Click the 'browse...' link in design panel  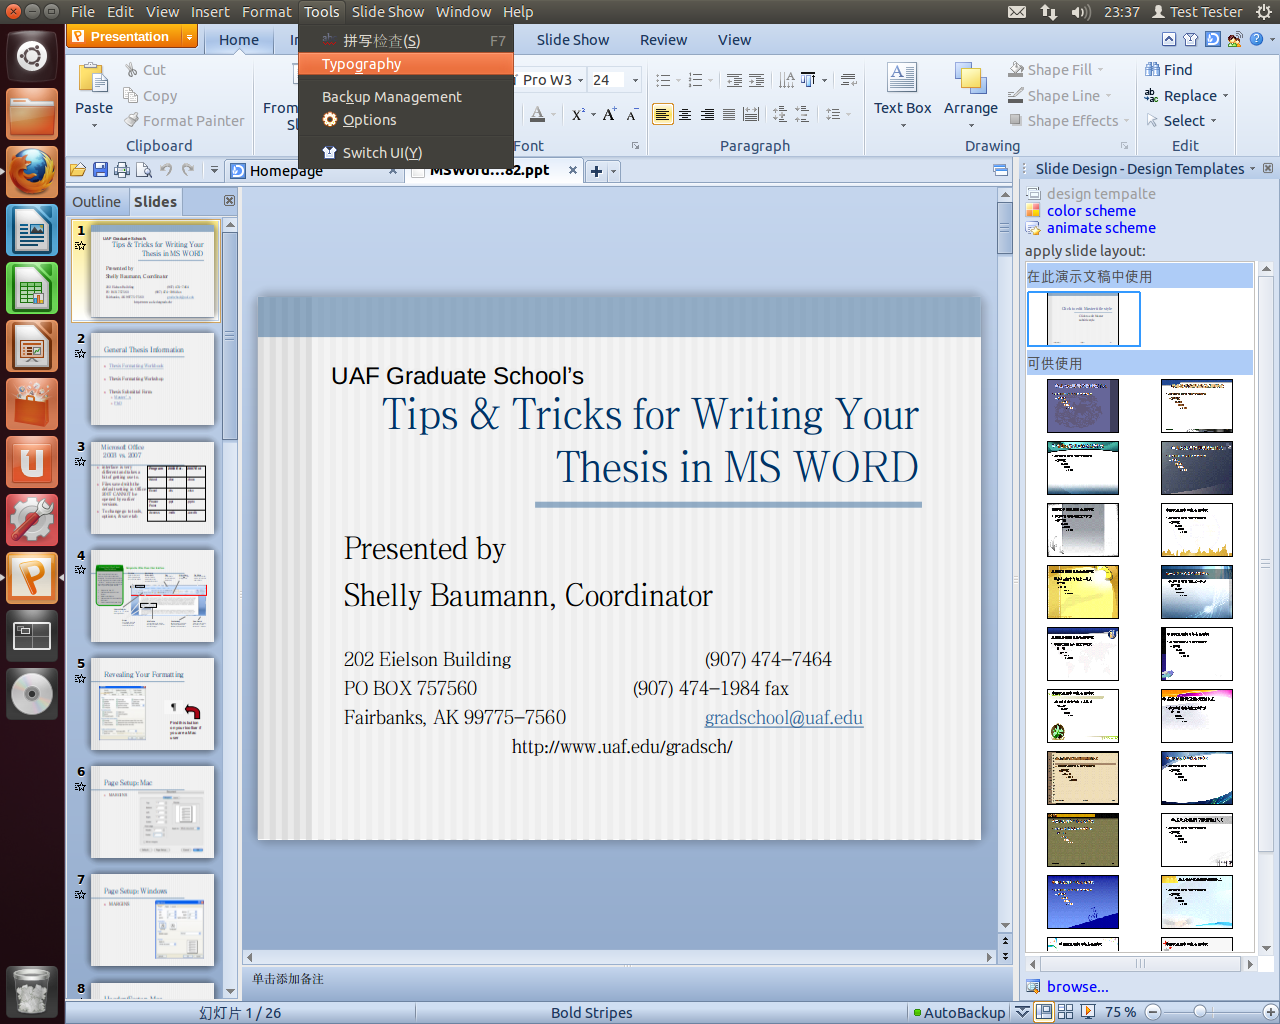[x=1077, y=987]
